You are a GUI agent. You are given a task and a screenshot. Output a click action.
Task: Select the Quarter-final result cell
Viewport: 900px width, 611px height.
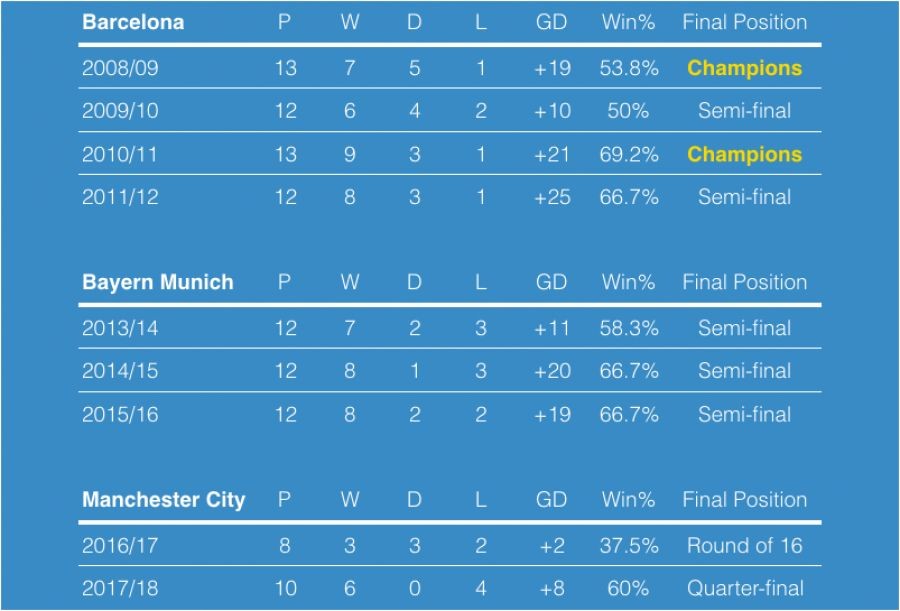[x=744, y=589]
